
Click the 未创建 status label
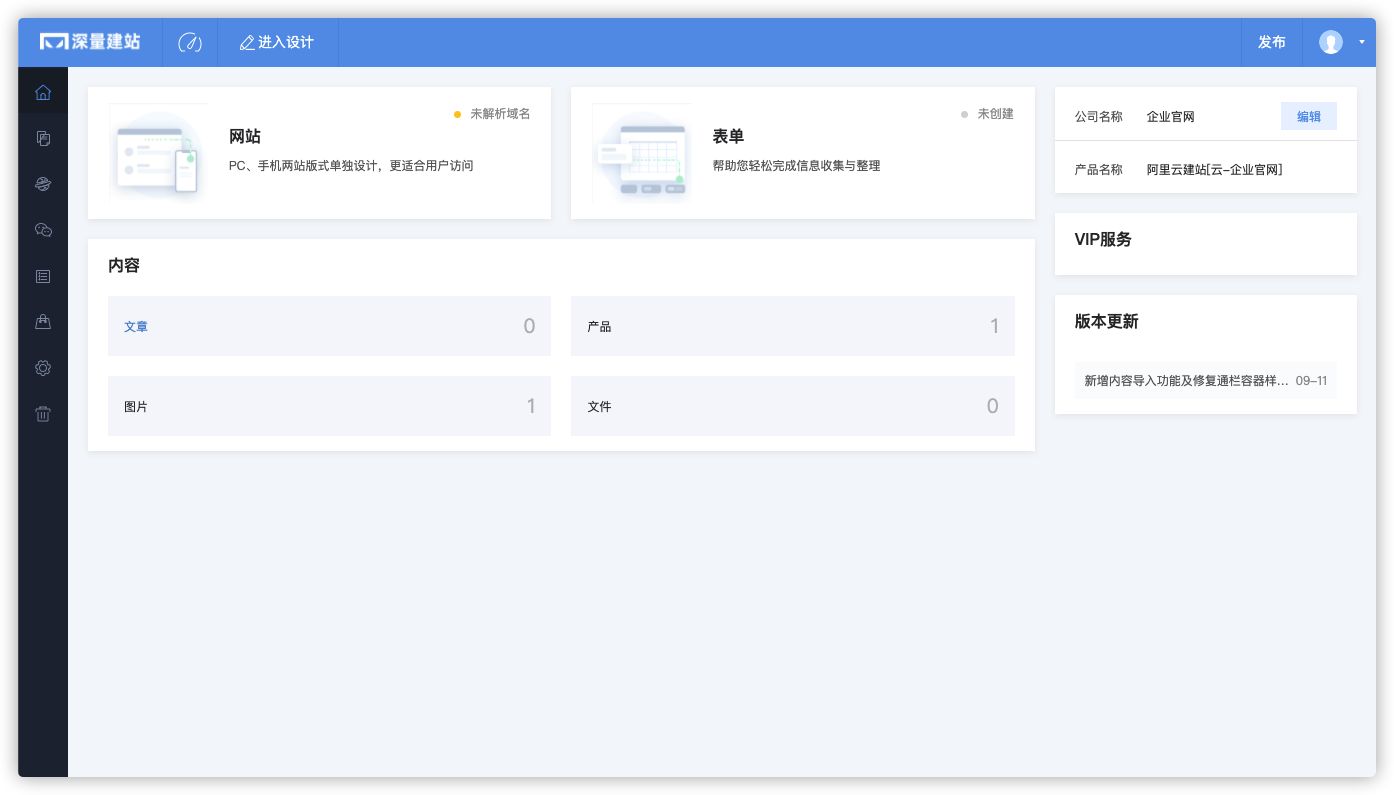coord(995,114)
